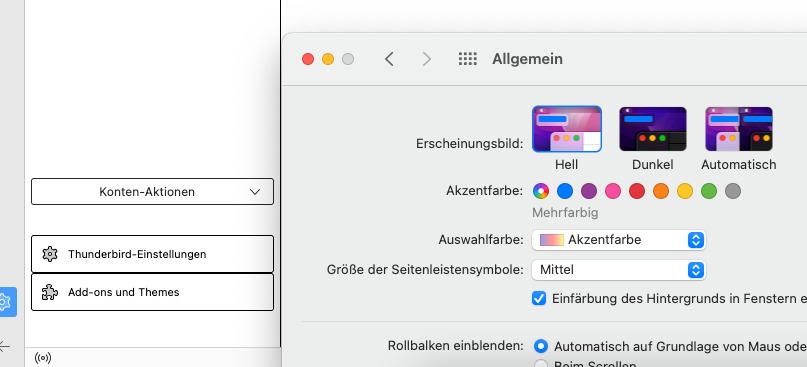Click the connection status icon in Thunderbird status bar
Viewport: 807px width, 367px height.
(43, 357)
